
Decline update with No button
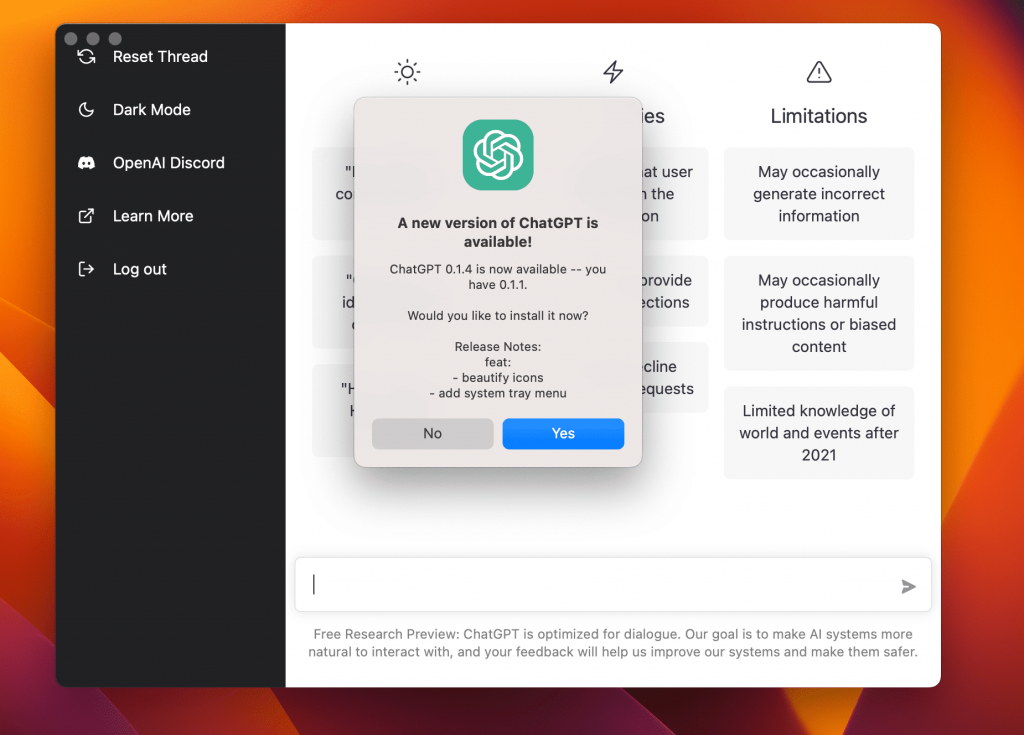click(x=432, y=434)
